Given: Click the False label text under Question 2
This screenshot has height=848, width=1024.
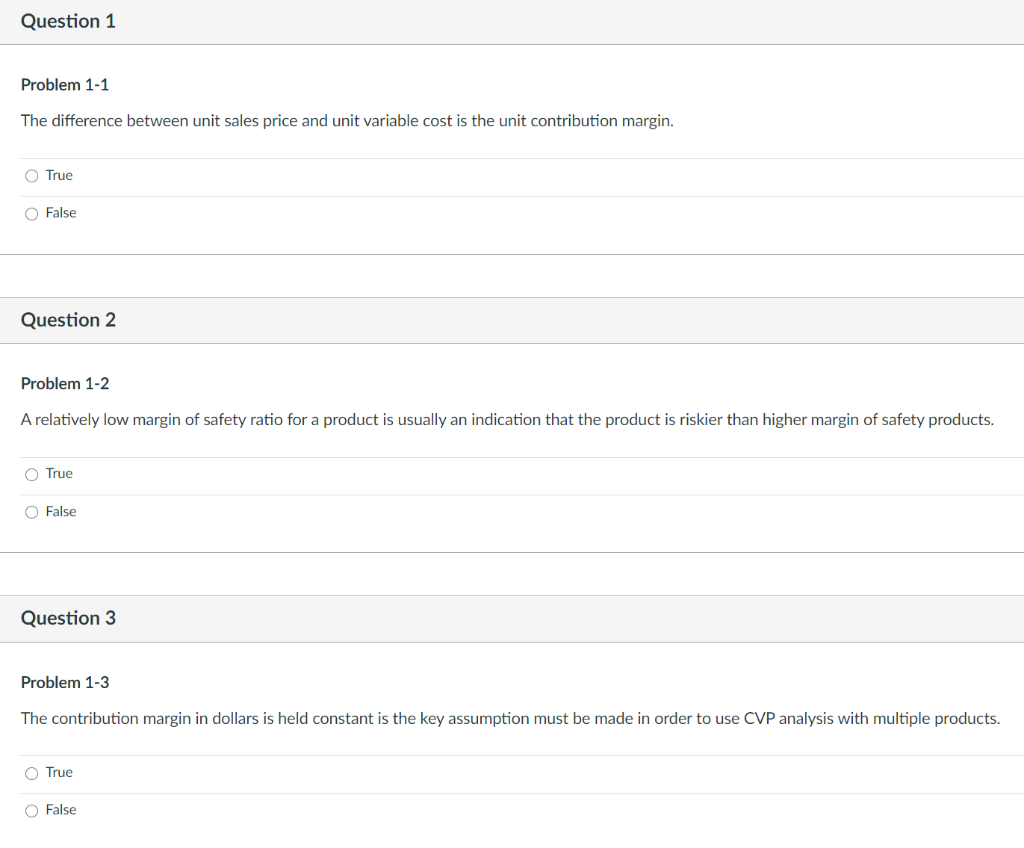Looking at the screenshot, I should [60, 511].
